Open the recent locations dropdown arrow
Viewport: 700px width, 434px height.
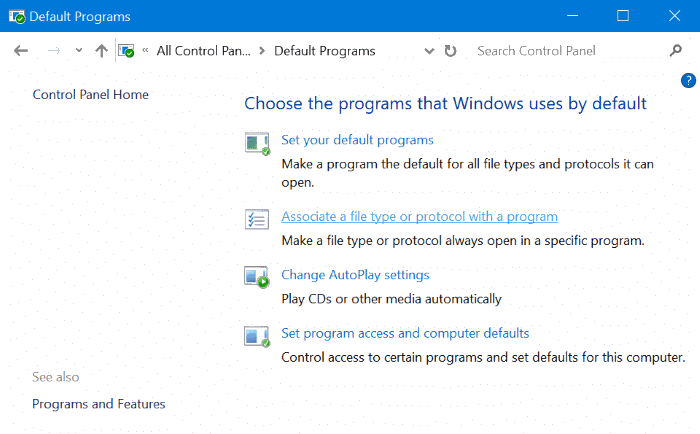pyautogui.click(x=79, y=50)
